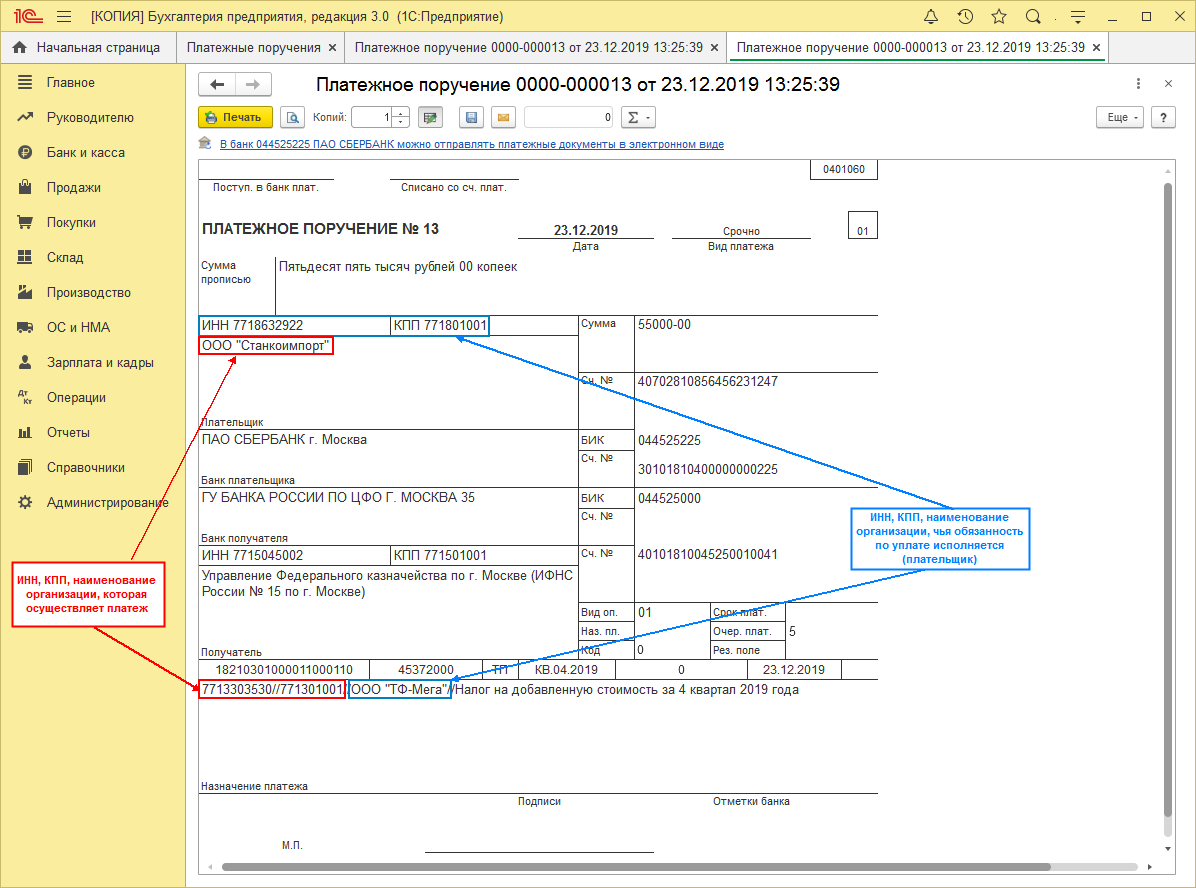Open favorites star icon

(x=998, y=16)
